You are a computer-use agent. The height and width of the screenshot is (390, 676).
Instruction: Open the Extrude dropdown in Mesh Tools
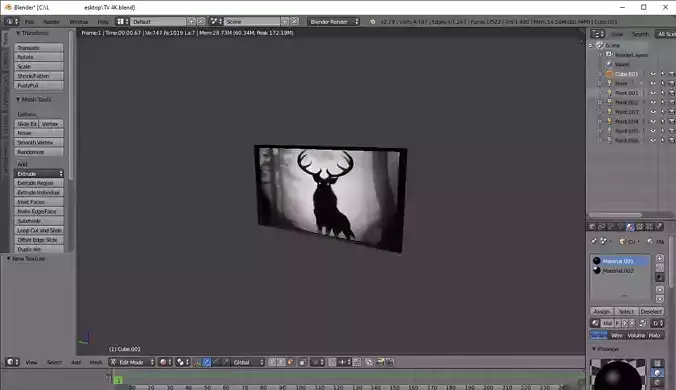click(x=39, y=173)
